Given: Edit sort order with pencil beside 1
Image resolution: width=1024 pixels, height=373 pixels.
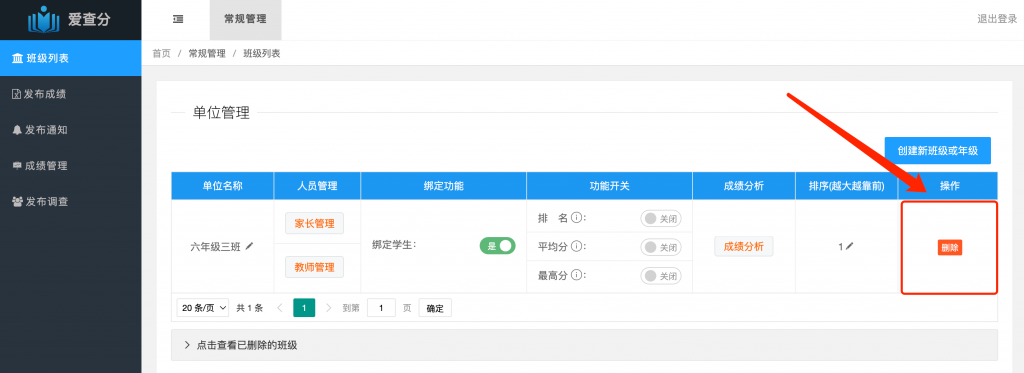Looking at the screenshot, I should [x=849, y=246].
